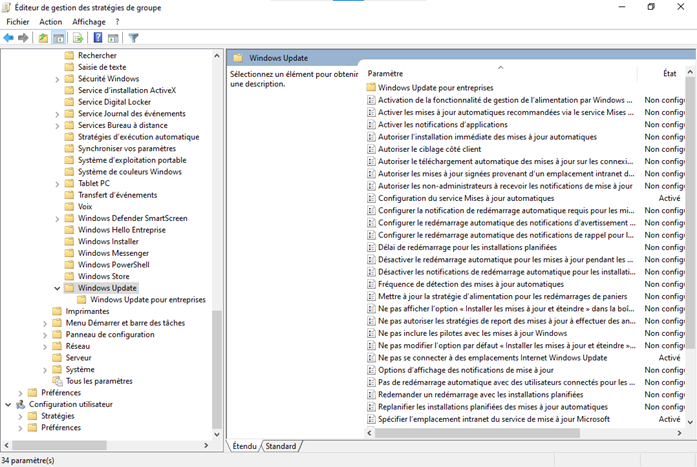Select the Transfert d'événements tree folder
This screenshot has width=697, height=467.
point(117,195)
